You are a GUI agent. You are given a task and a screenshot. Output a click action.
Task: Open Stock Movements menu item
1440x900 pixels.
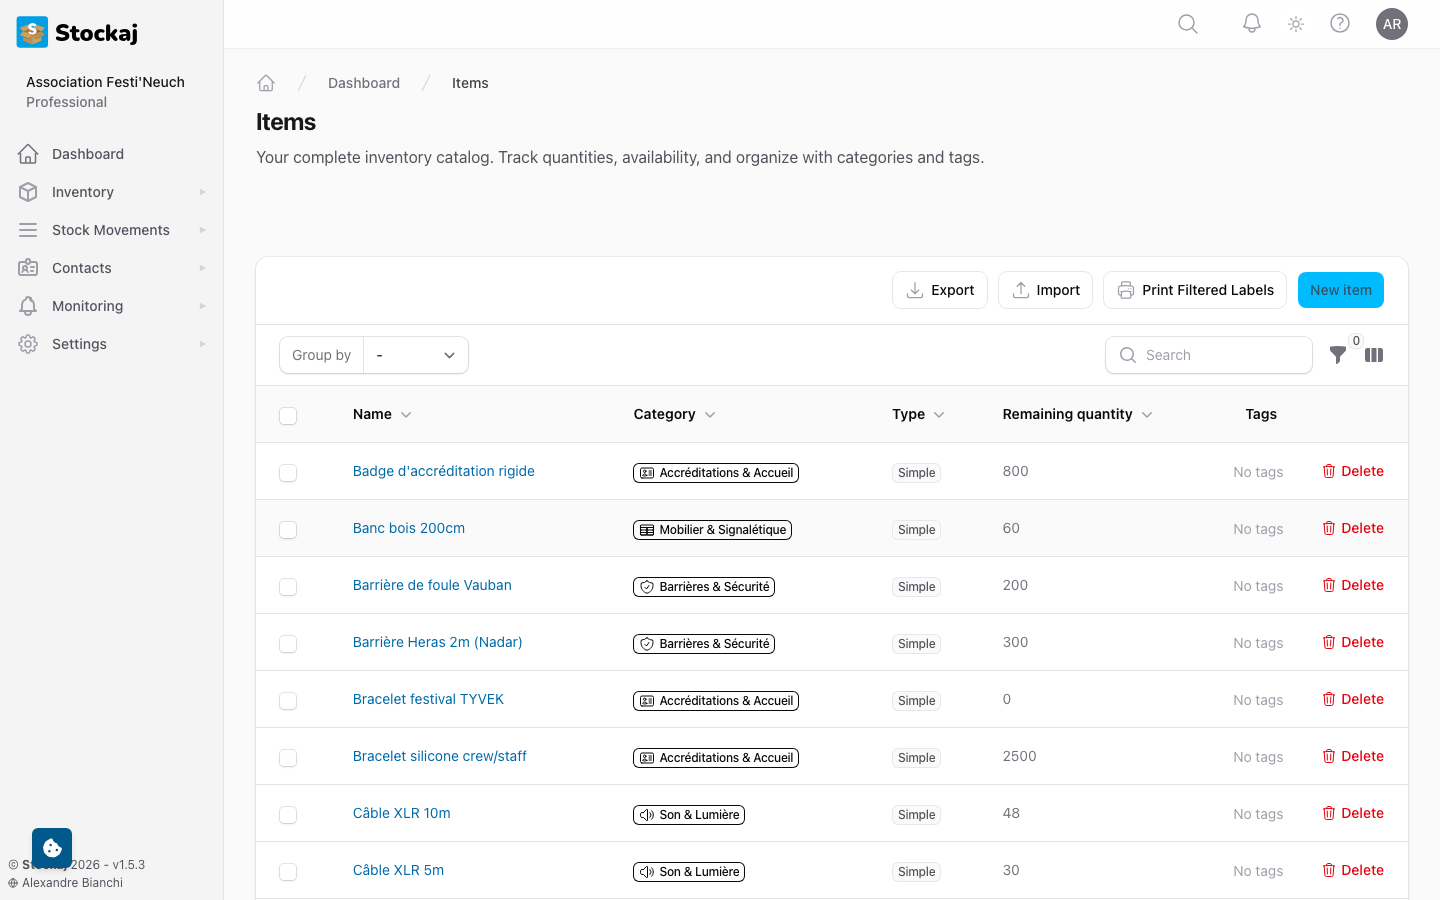(111, 230)
